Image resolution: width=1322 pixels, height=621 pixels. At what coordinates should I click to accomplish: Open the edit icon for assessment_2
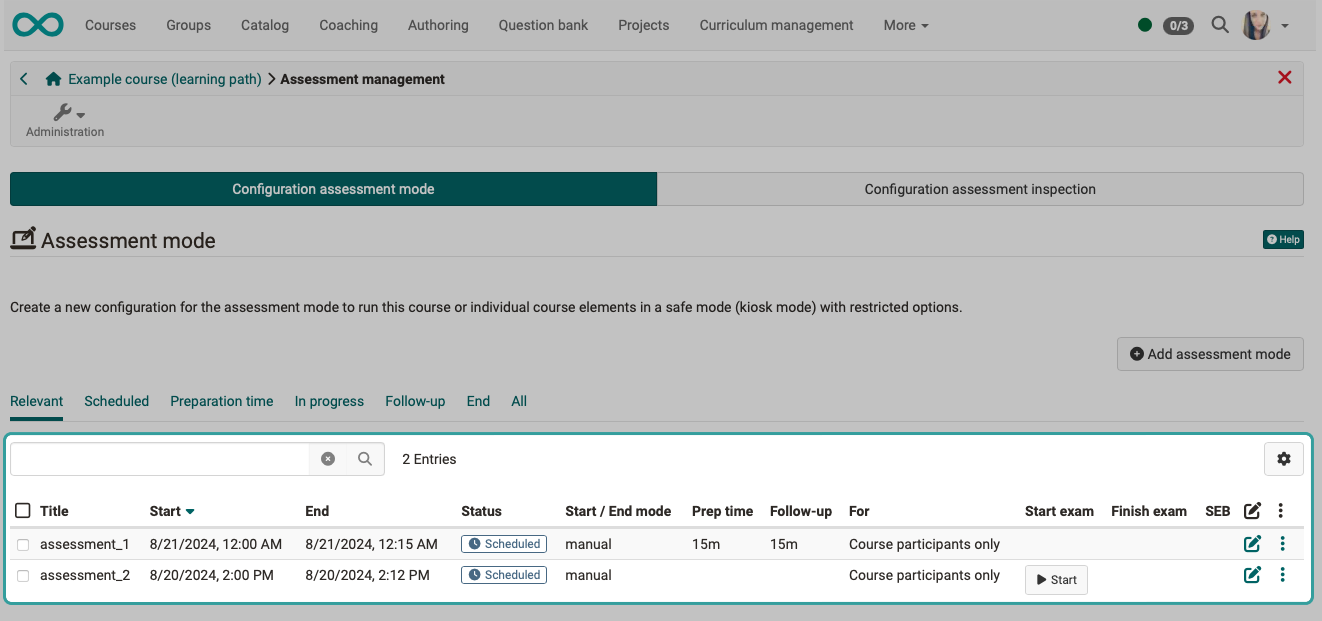tap(1252, 574)
